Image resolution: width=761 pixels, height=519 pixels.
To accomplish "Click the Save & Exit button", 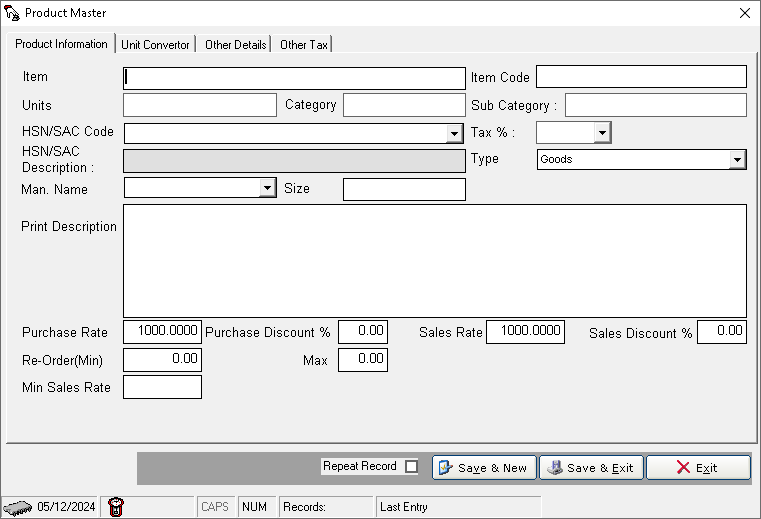I will pyautogui.click(x=592, y=468).
